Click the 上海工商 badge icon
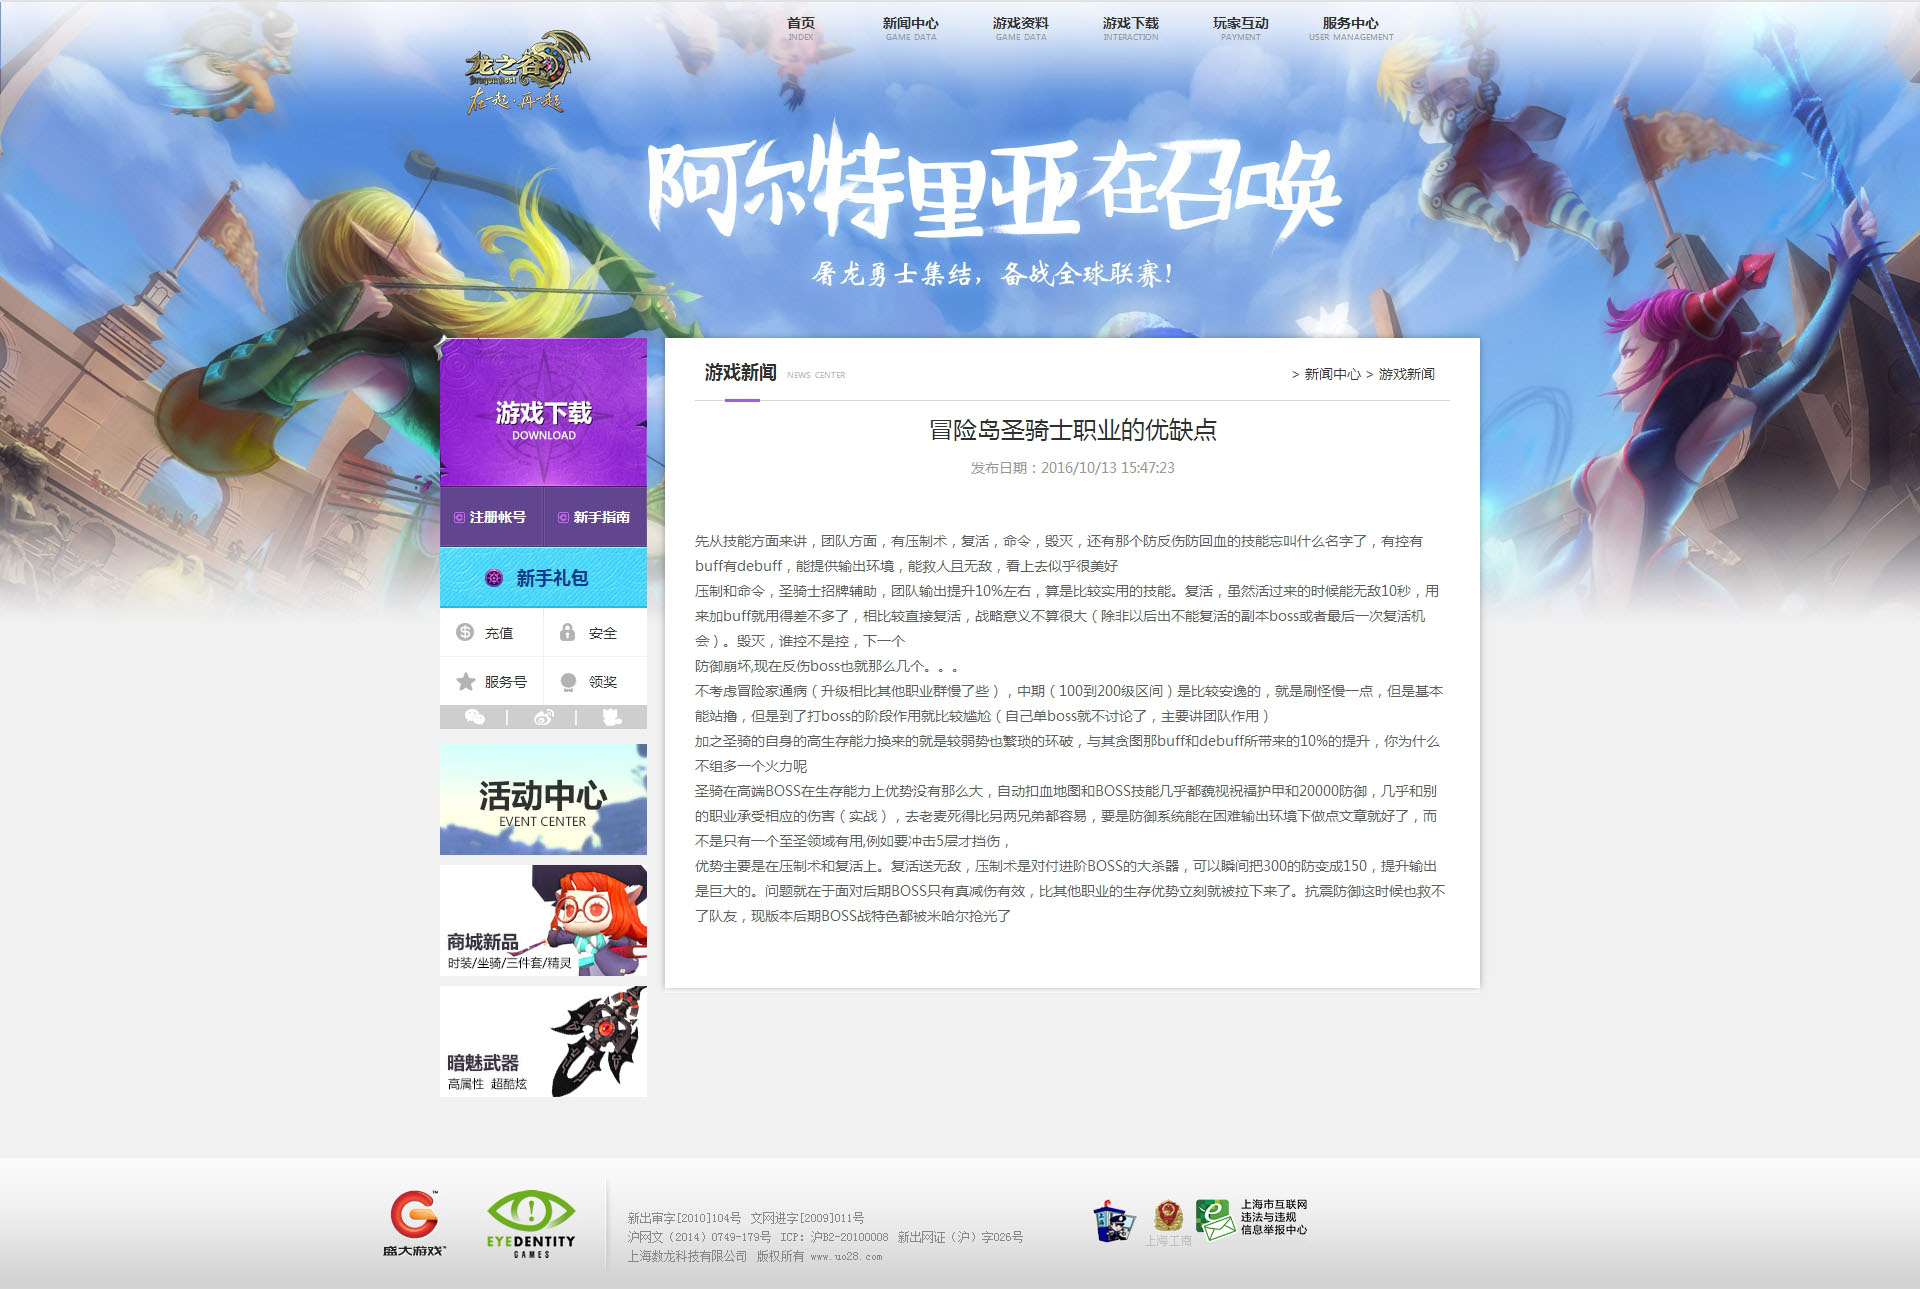The image size is (1920, 1289). (x=1168, y=1219)
